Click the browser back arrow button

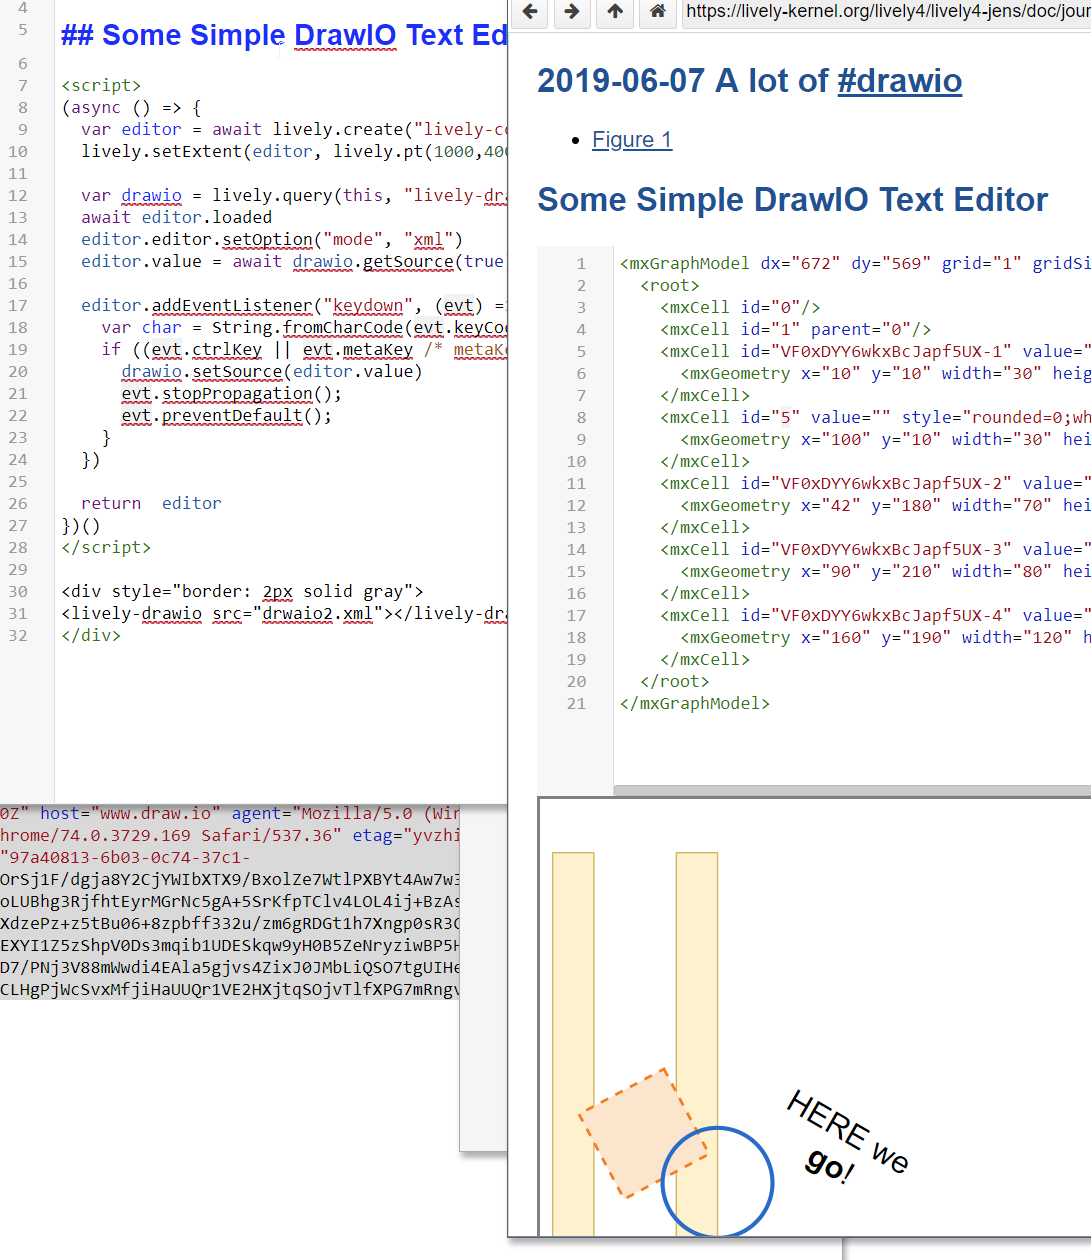pos(530,12)
